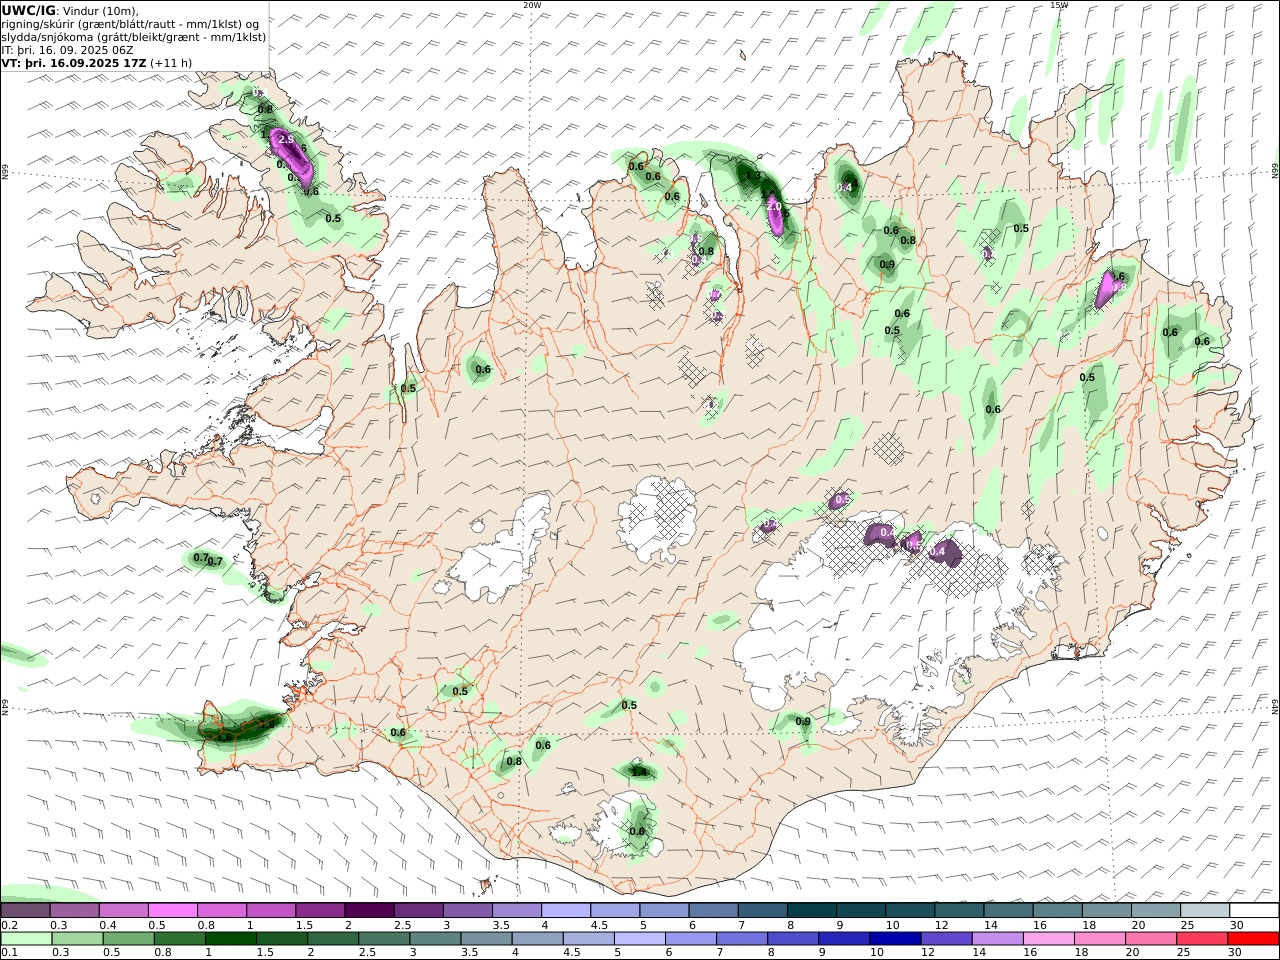This screenshot has width=1280, height=960.
Task: Click the 'UWC/IG' title text
Action: tap(28, 10)
